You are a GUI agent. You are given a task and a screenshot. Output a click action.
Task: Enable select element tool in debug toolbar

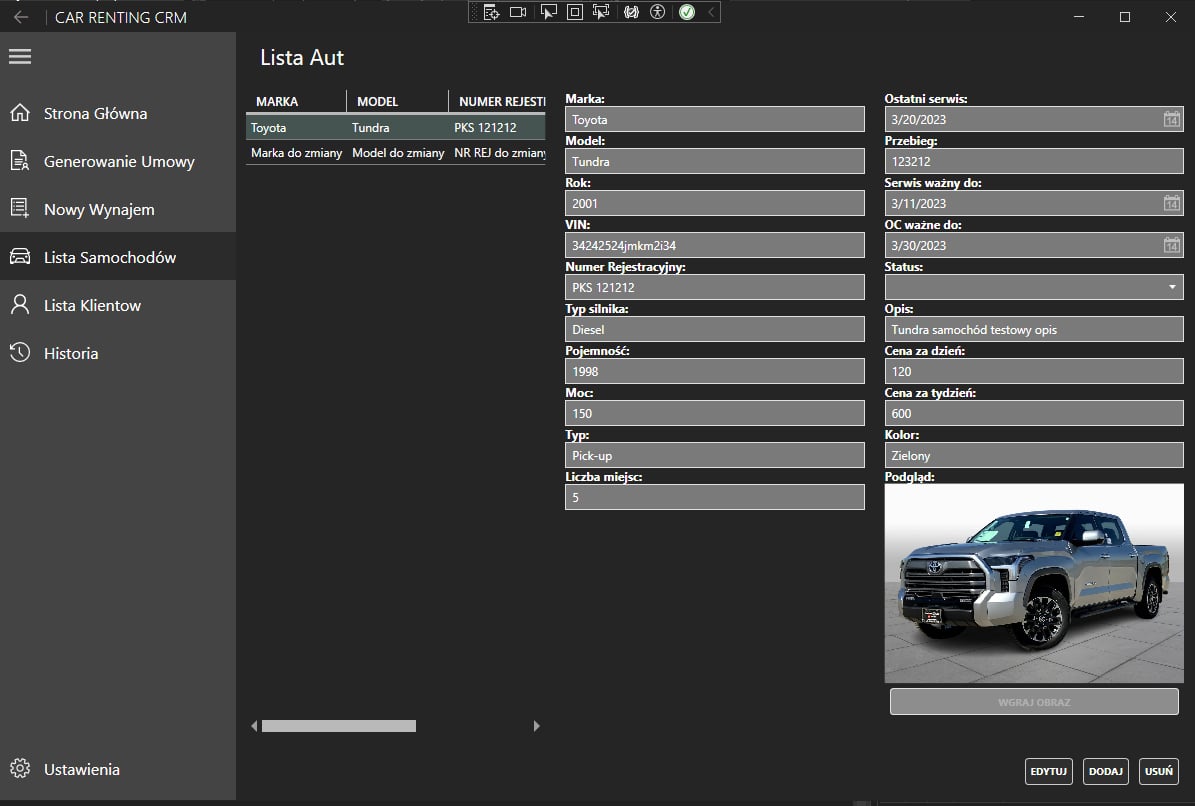click(x=548, y=12)
